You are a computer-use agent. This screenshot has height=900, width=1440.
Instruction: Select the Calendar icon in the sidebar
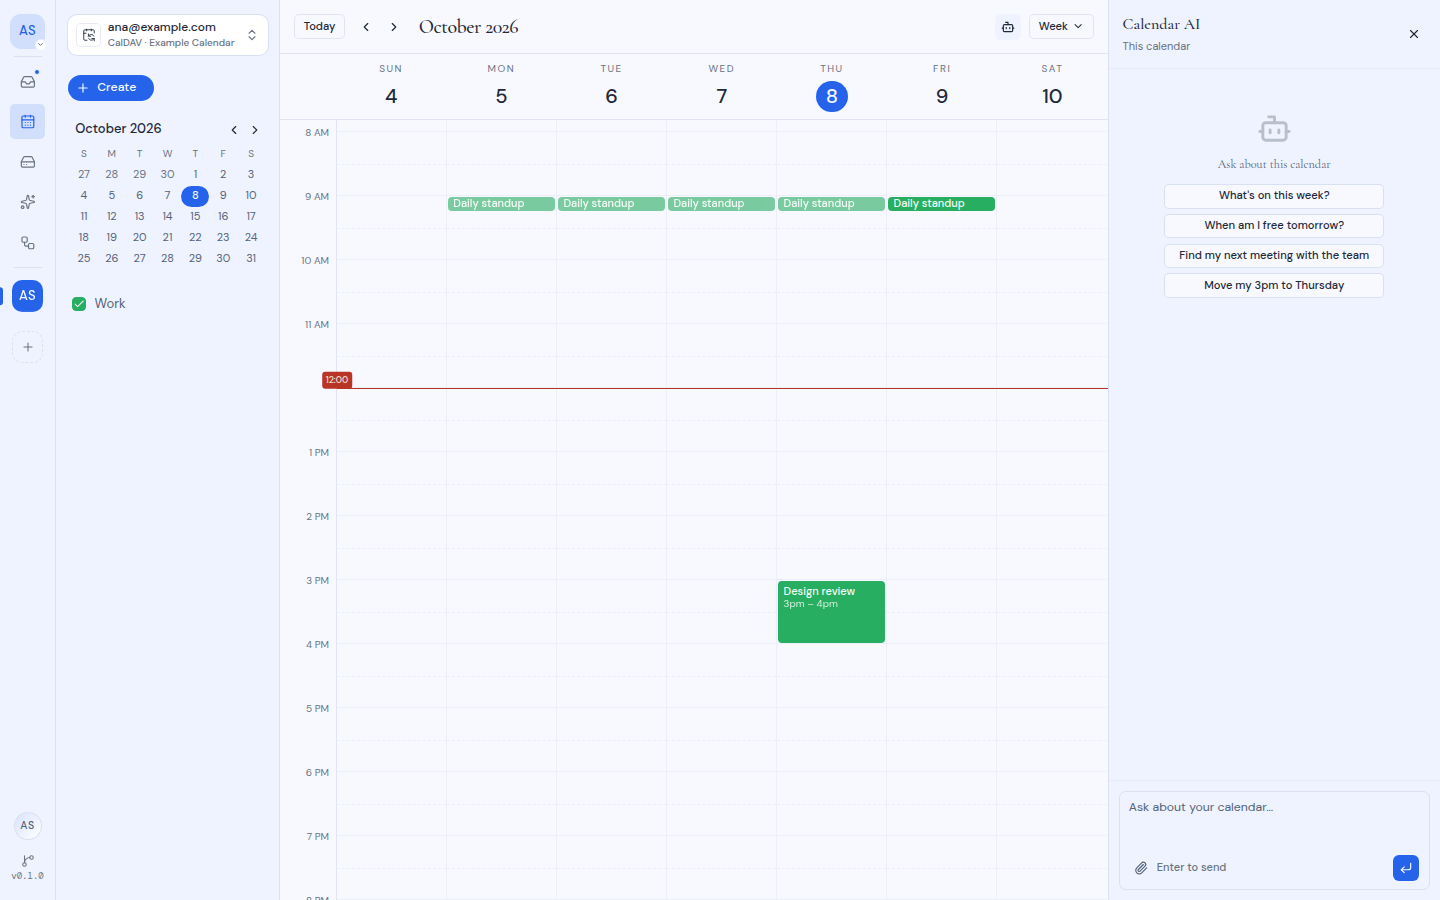[28, 122]
